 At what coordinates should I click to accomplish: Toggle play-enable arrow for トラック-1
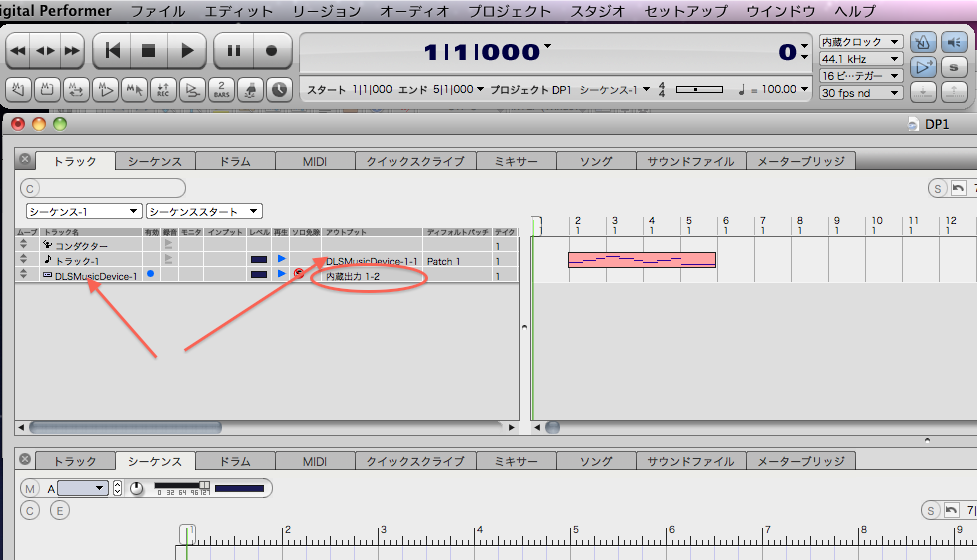click(x=282, y=259)
